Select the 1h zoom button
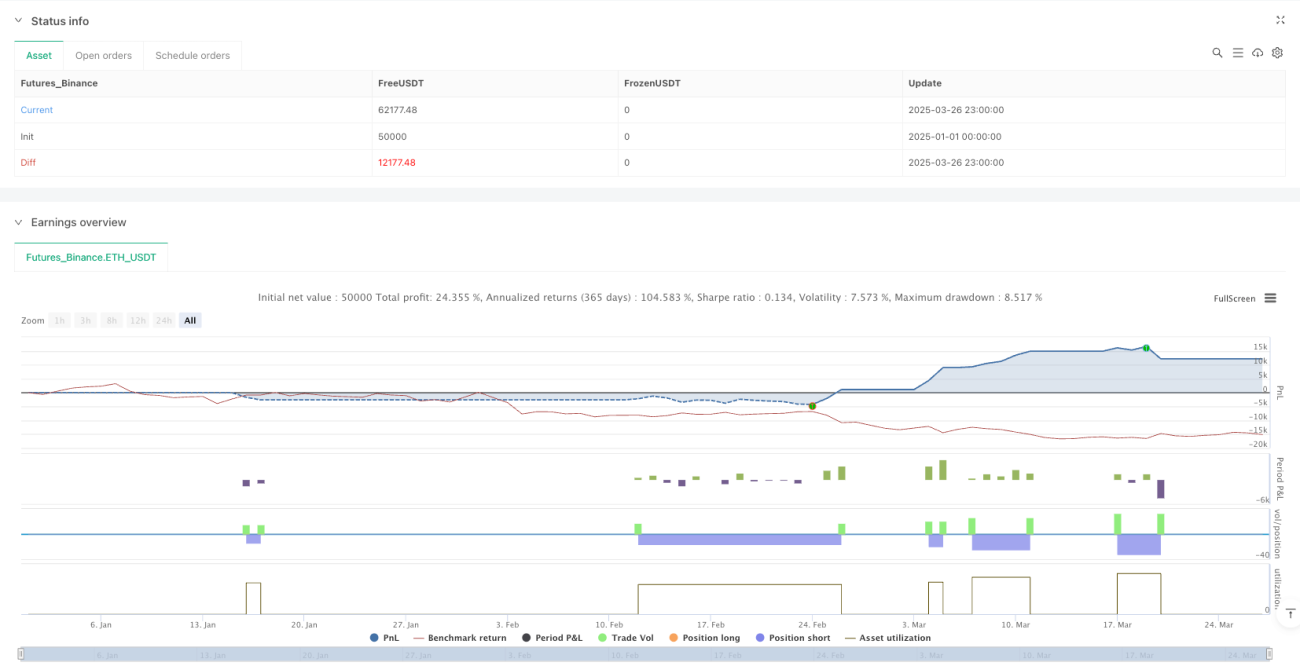This screenshot has height=666, width=1300. pyautogui.click(x=60, y=321)
